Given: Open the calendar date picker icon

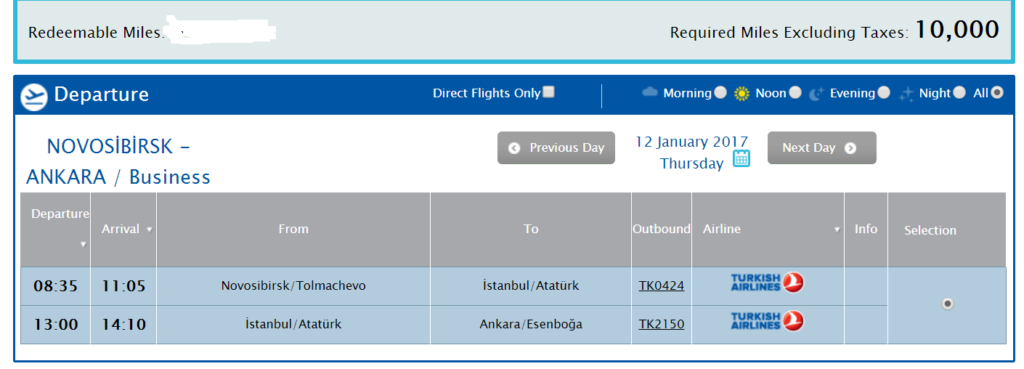Looking at the screenshot, I should point(741,159).
